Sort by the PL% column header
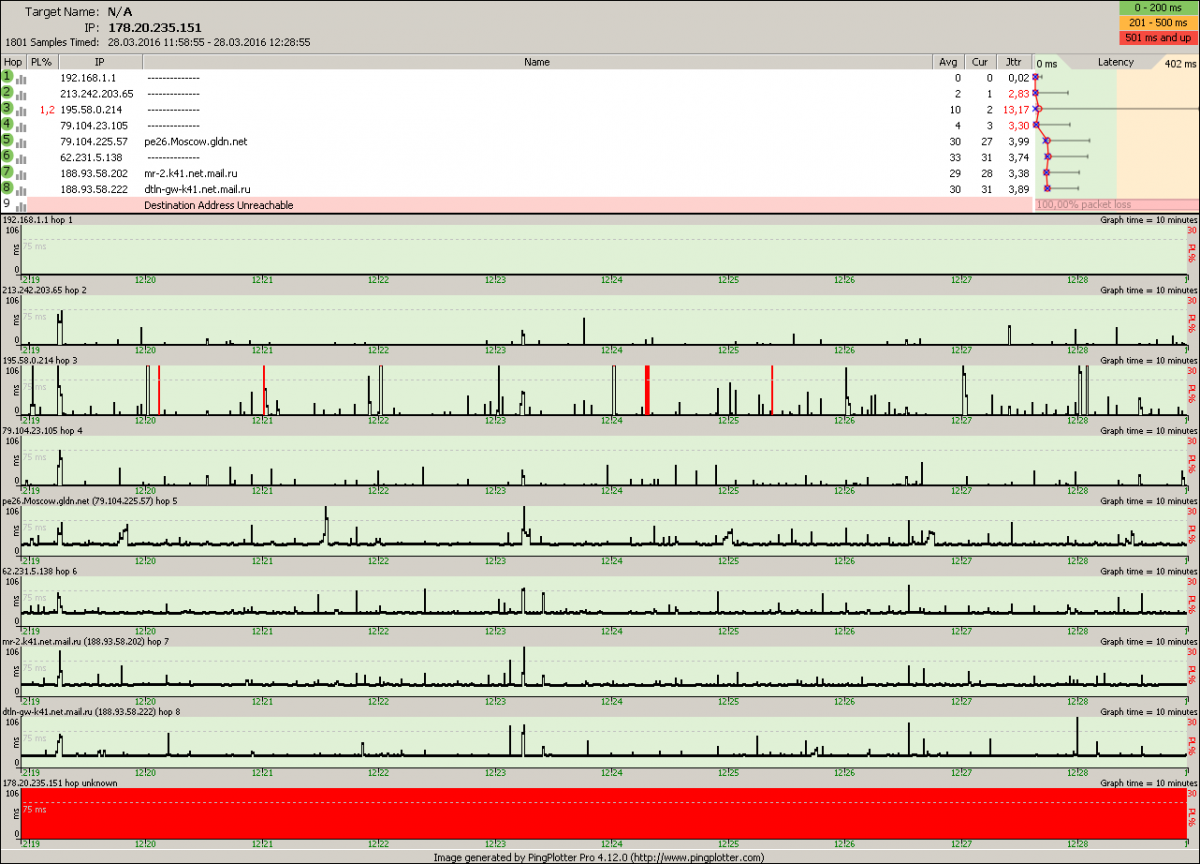The image size is (1200, 864). (41, 62)
